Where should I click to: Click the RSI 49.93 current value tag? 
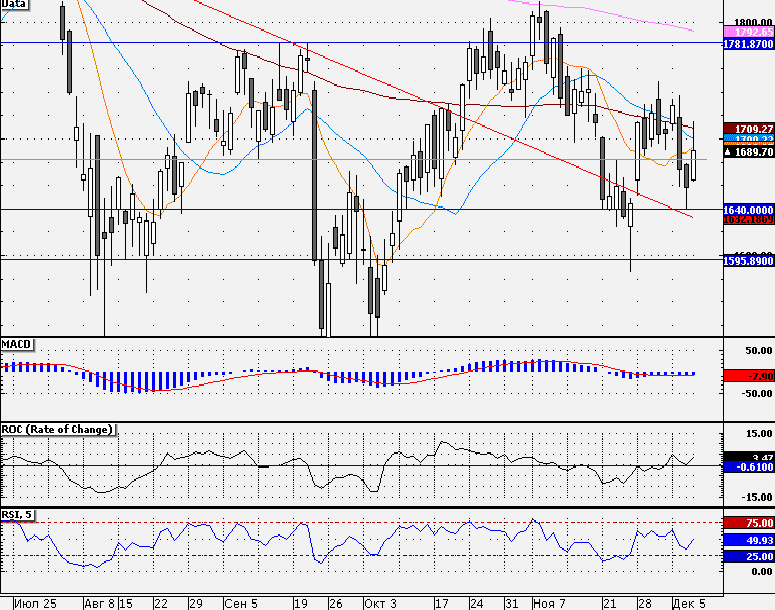tap(748, 540)
